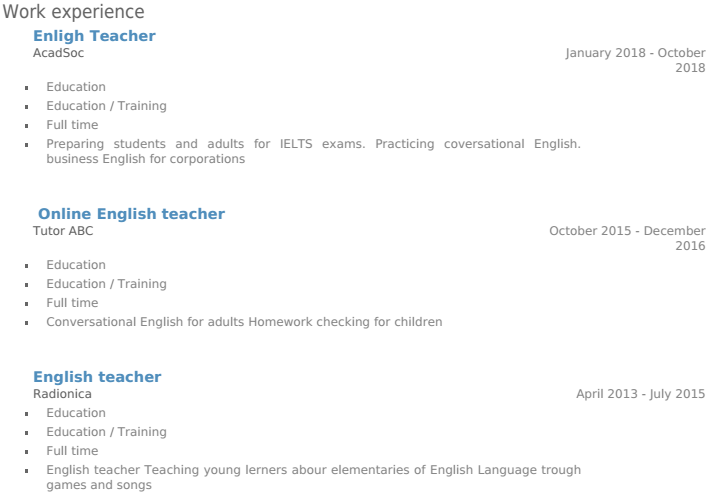711x495 pixels.
Task: Click the IELTS exam preparation description
Action: (313, 151)
